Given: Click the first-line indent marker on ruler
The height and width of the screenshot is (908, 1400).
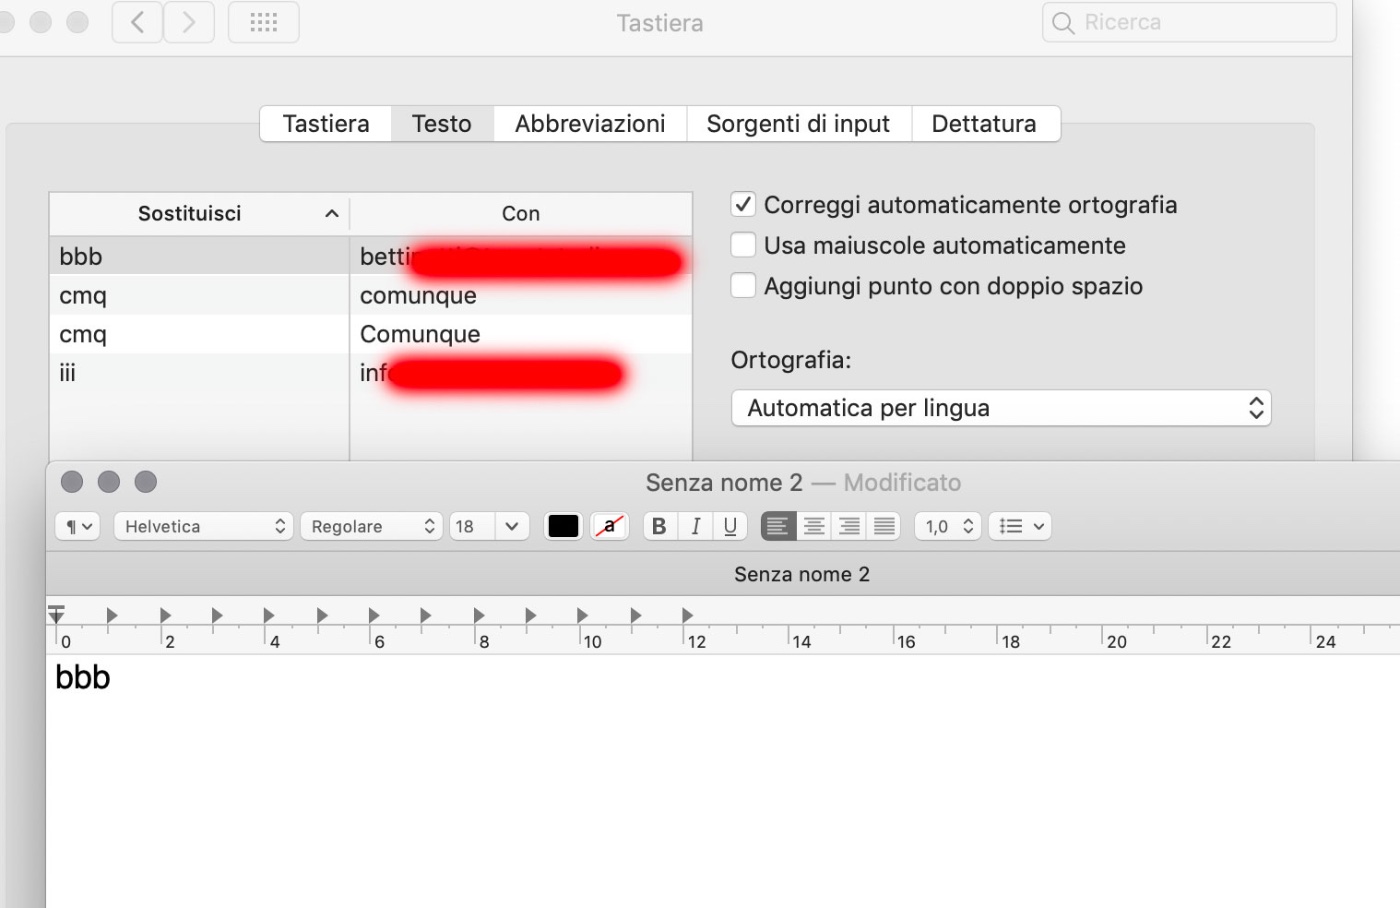Looking at the screenshot, I should pos(56,609).
